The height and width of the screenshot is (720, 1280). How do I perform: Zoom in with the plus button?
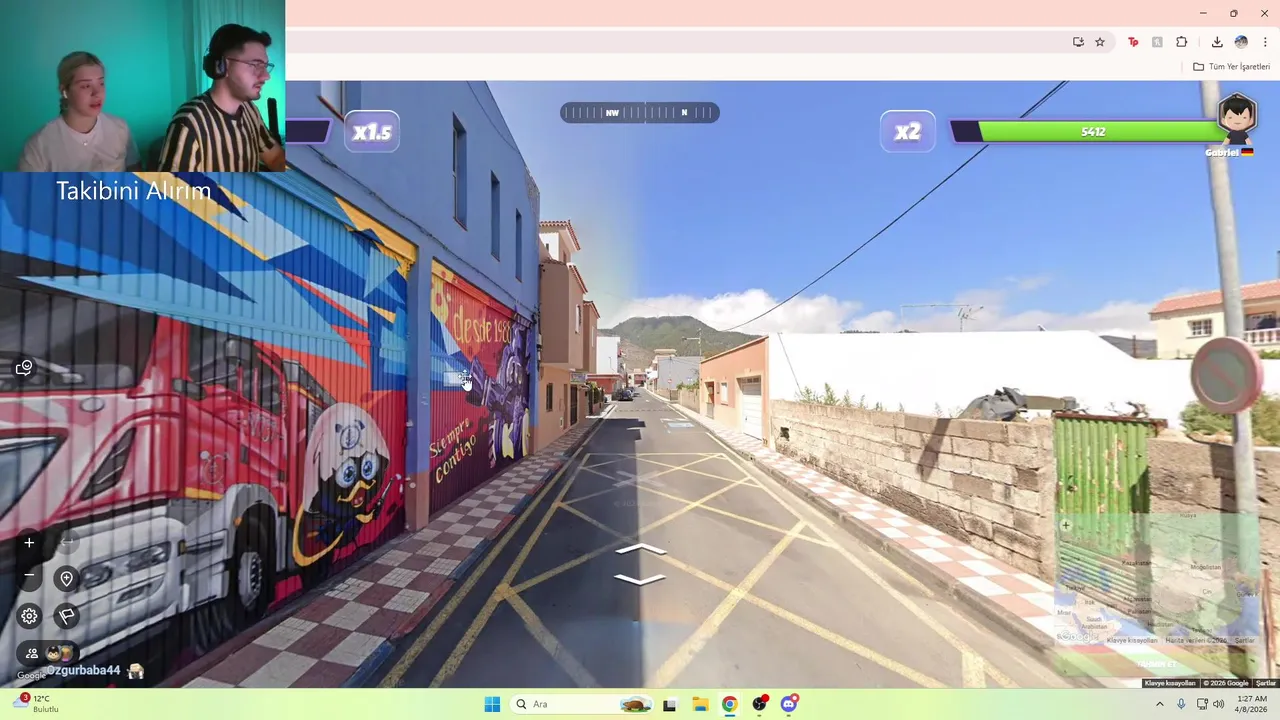29,542
